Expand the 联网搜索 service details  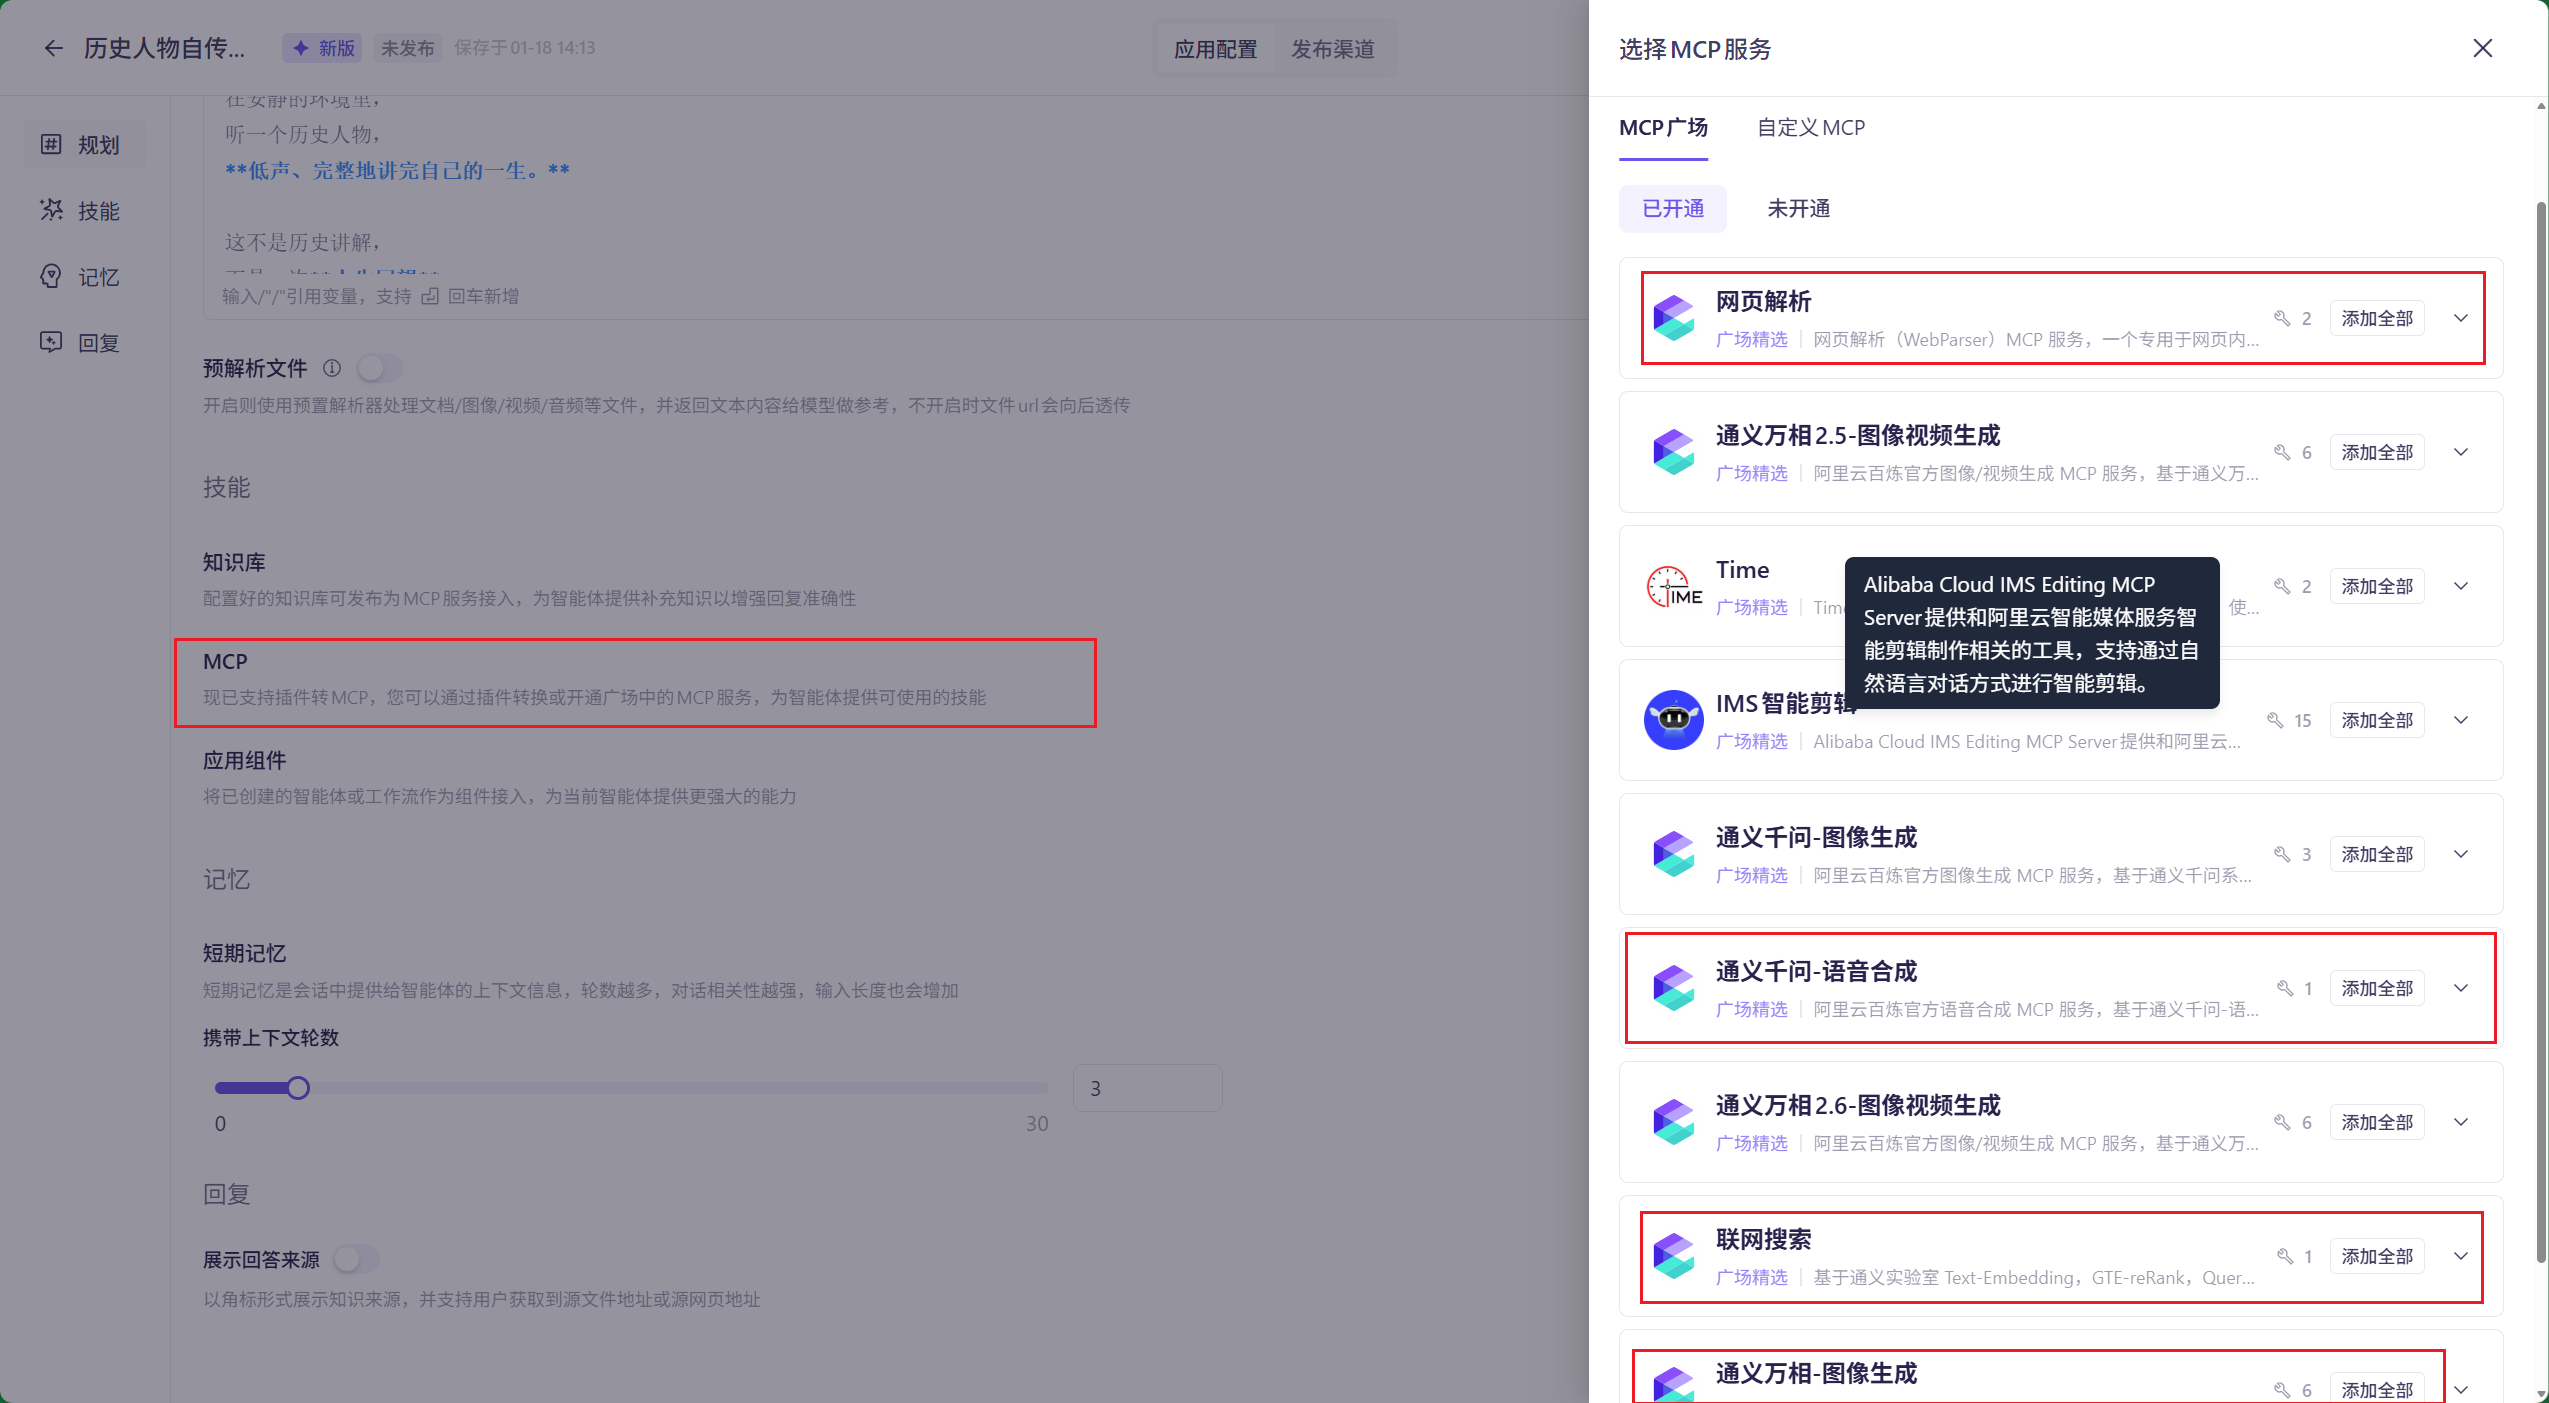tap(2461, 1256)
